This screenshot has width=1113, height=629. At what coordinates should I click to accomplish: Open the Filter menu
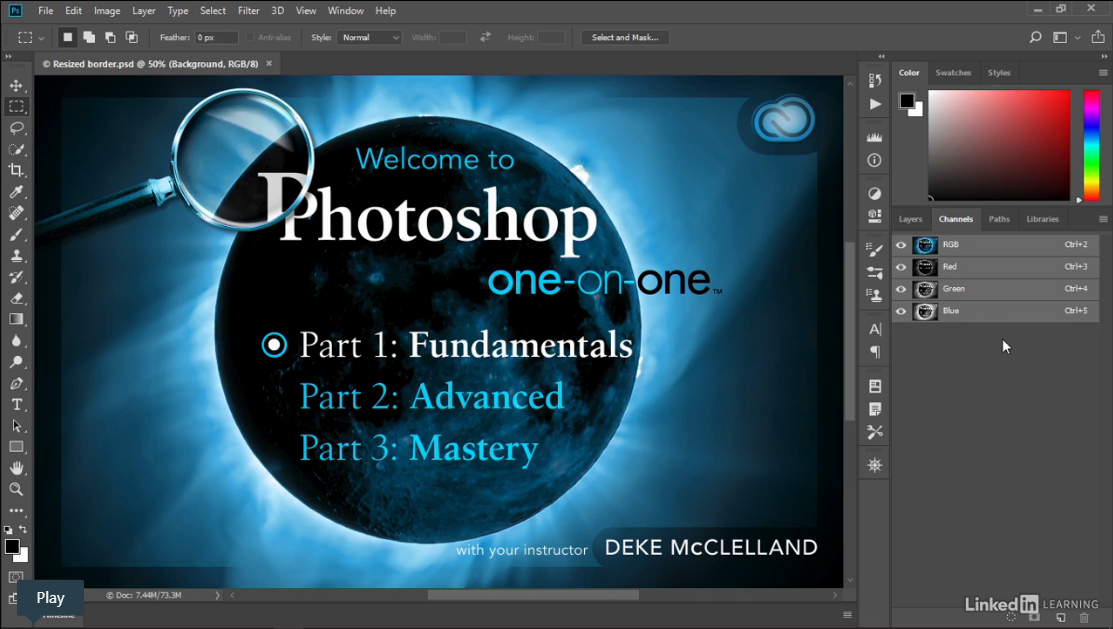(x=248, y=11)
